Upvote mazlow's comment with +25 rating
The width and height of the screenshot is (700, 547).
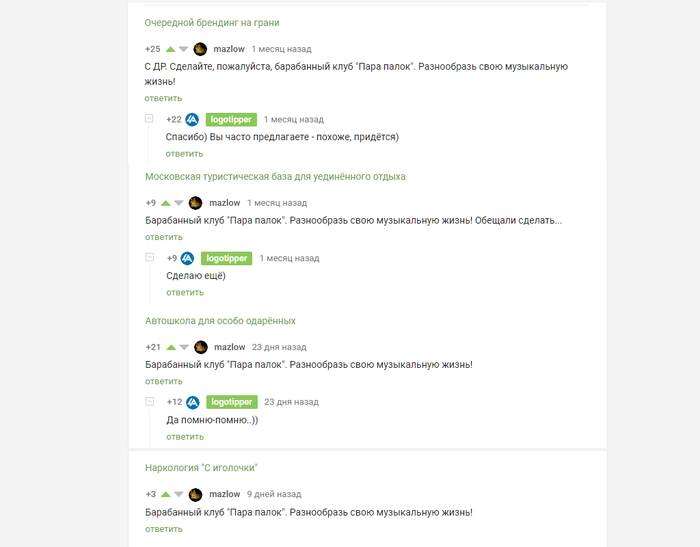[171, 49]
